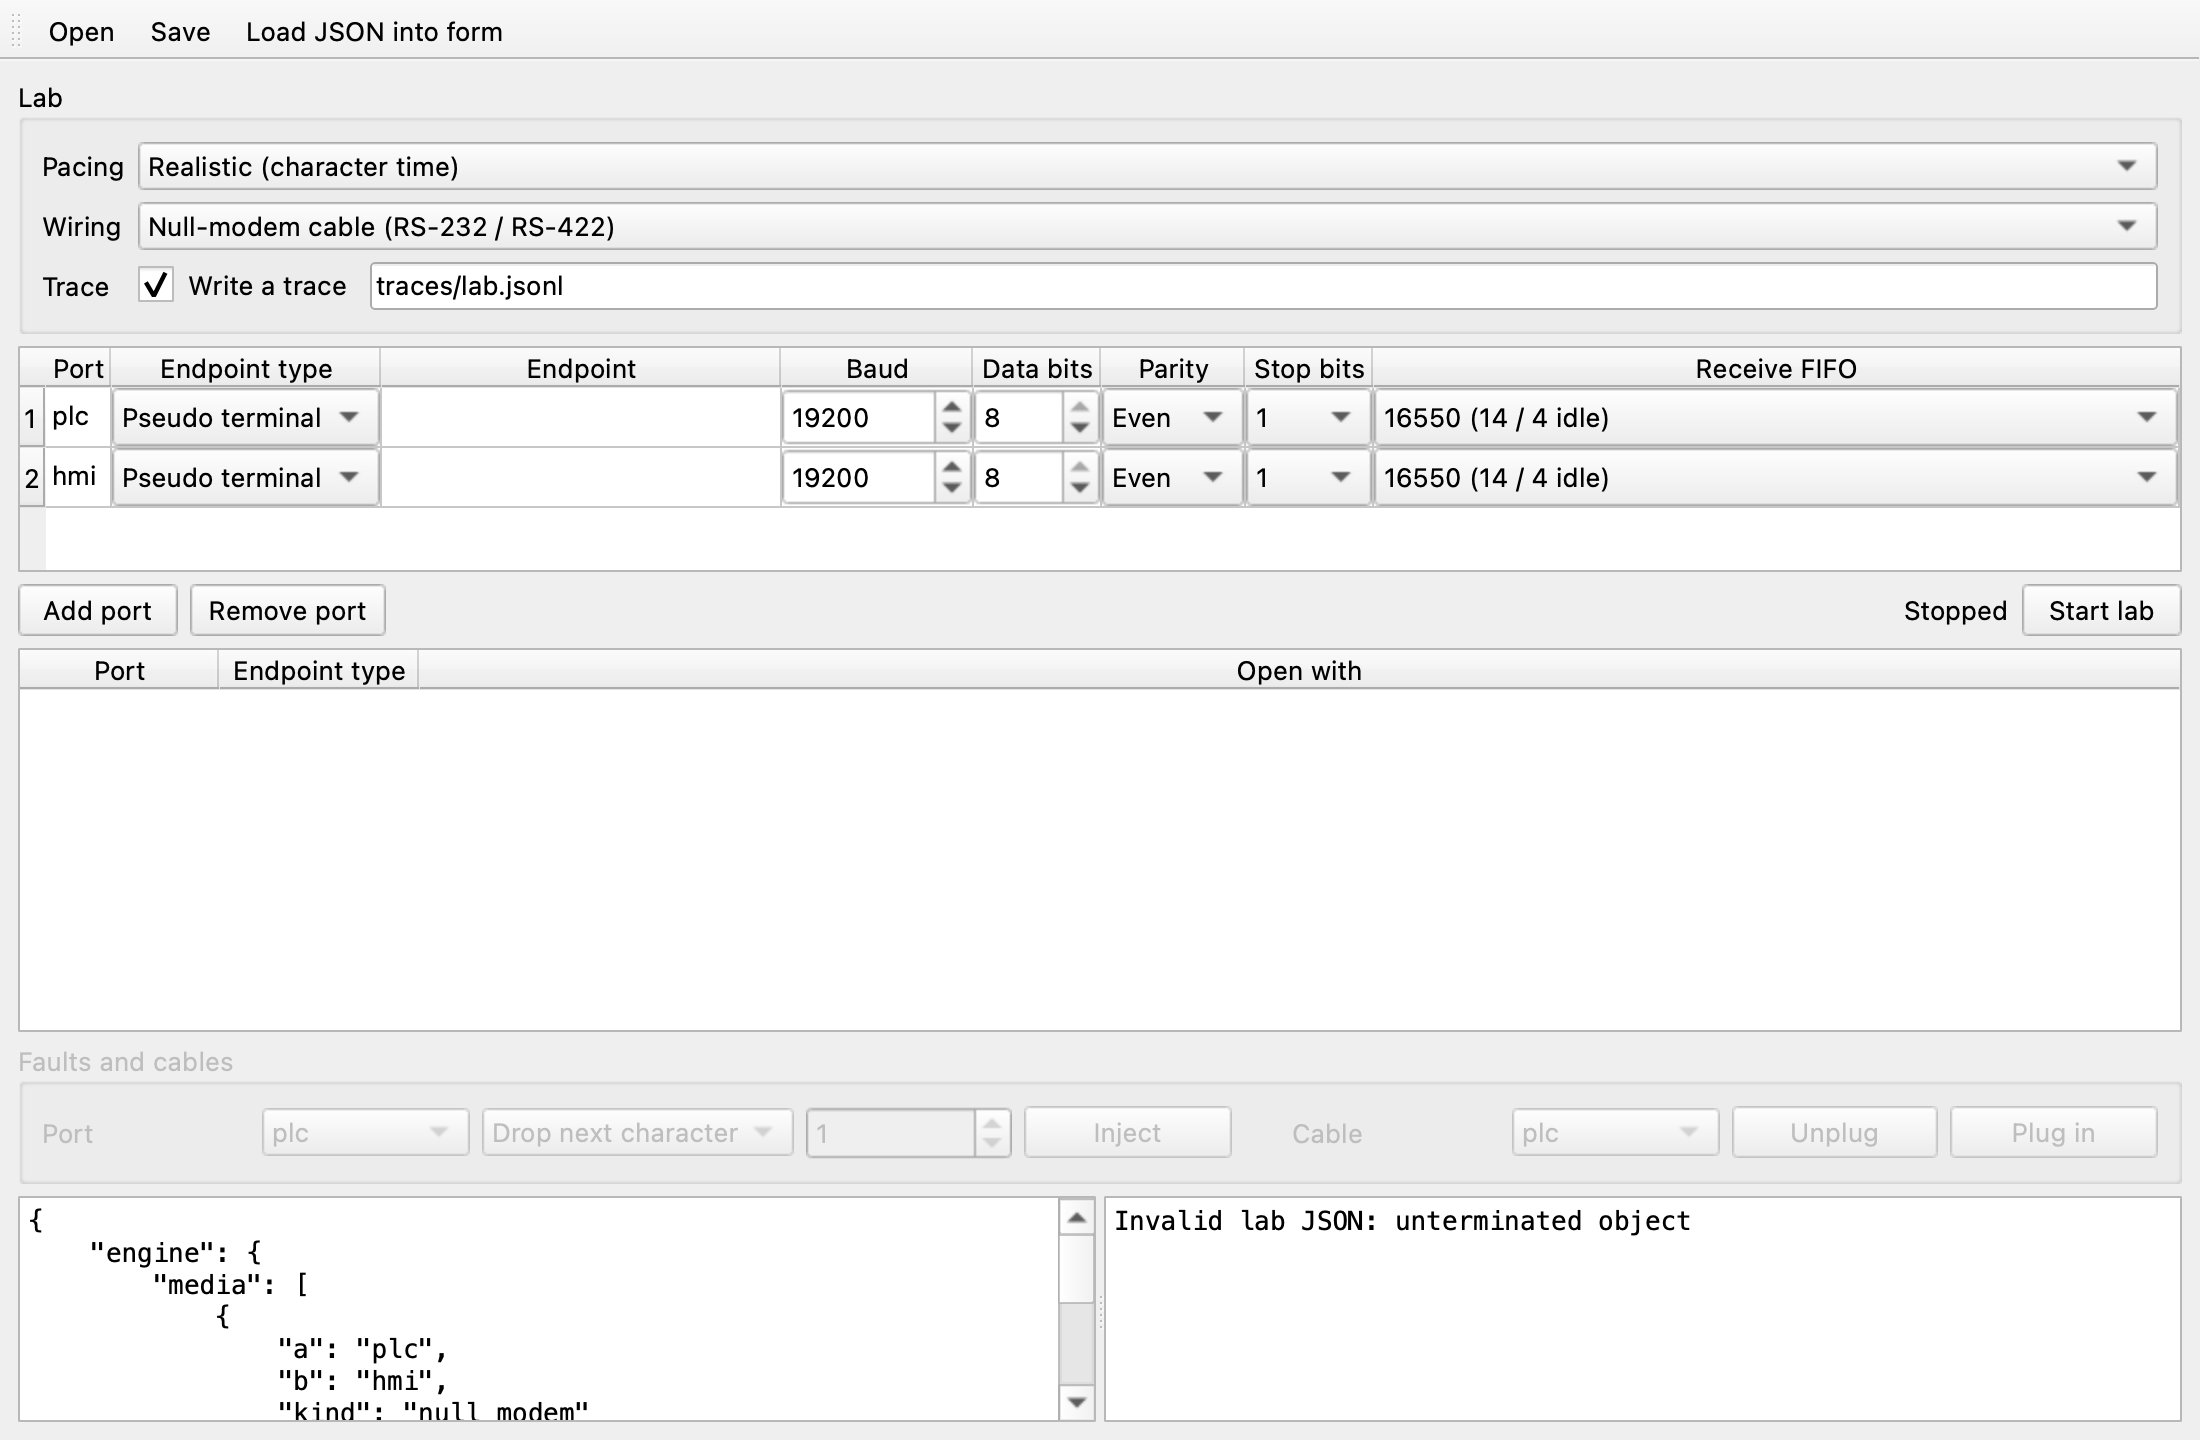Open the Wiring dropdown
This screenshot has height=1440, width=2200.
(1147, 226)
